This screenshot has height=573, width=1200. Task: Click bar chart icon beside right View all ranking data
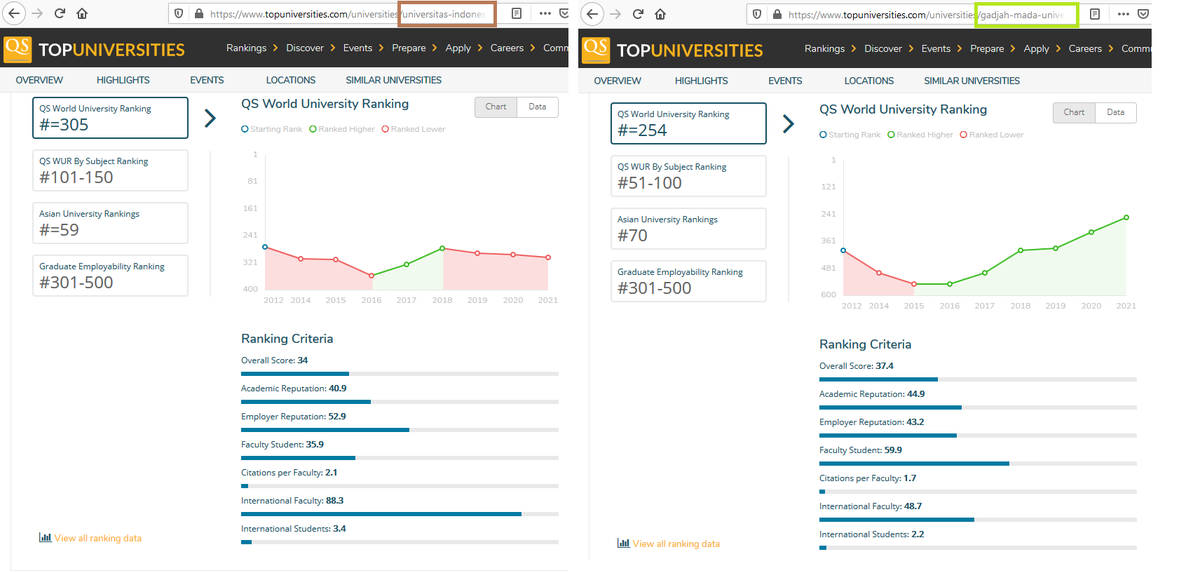coord(624,543)
